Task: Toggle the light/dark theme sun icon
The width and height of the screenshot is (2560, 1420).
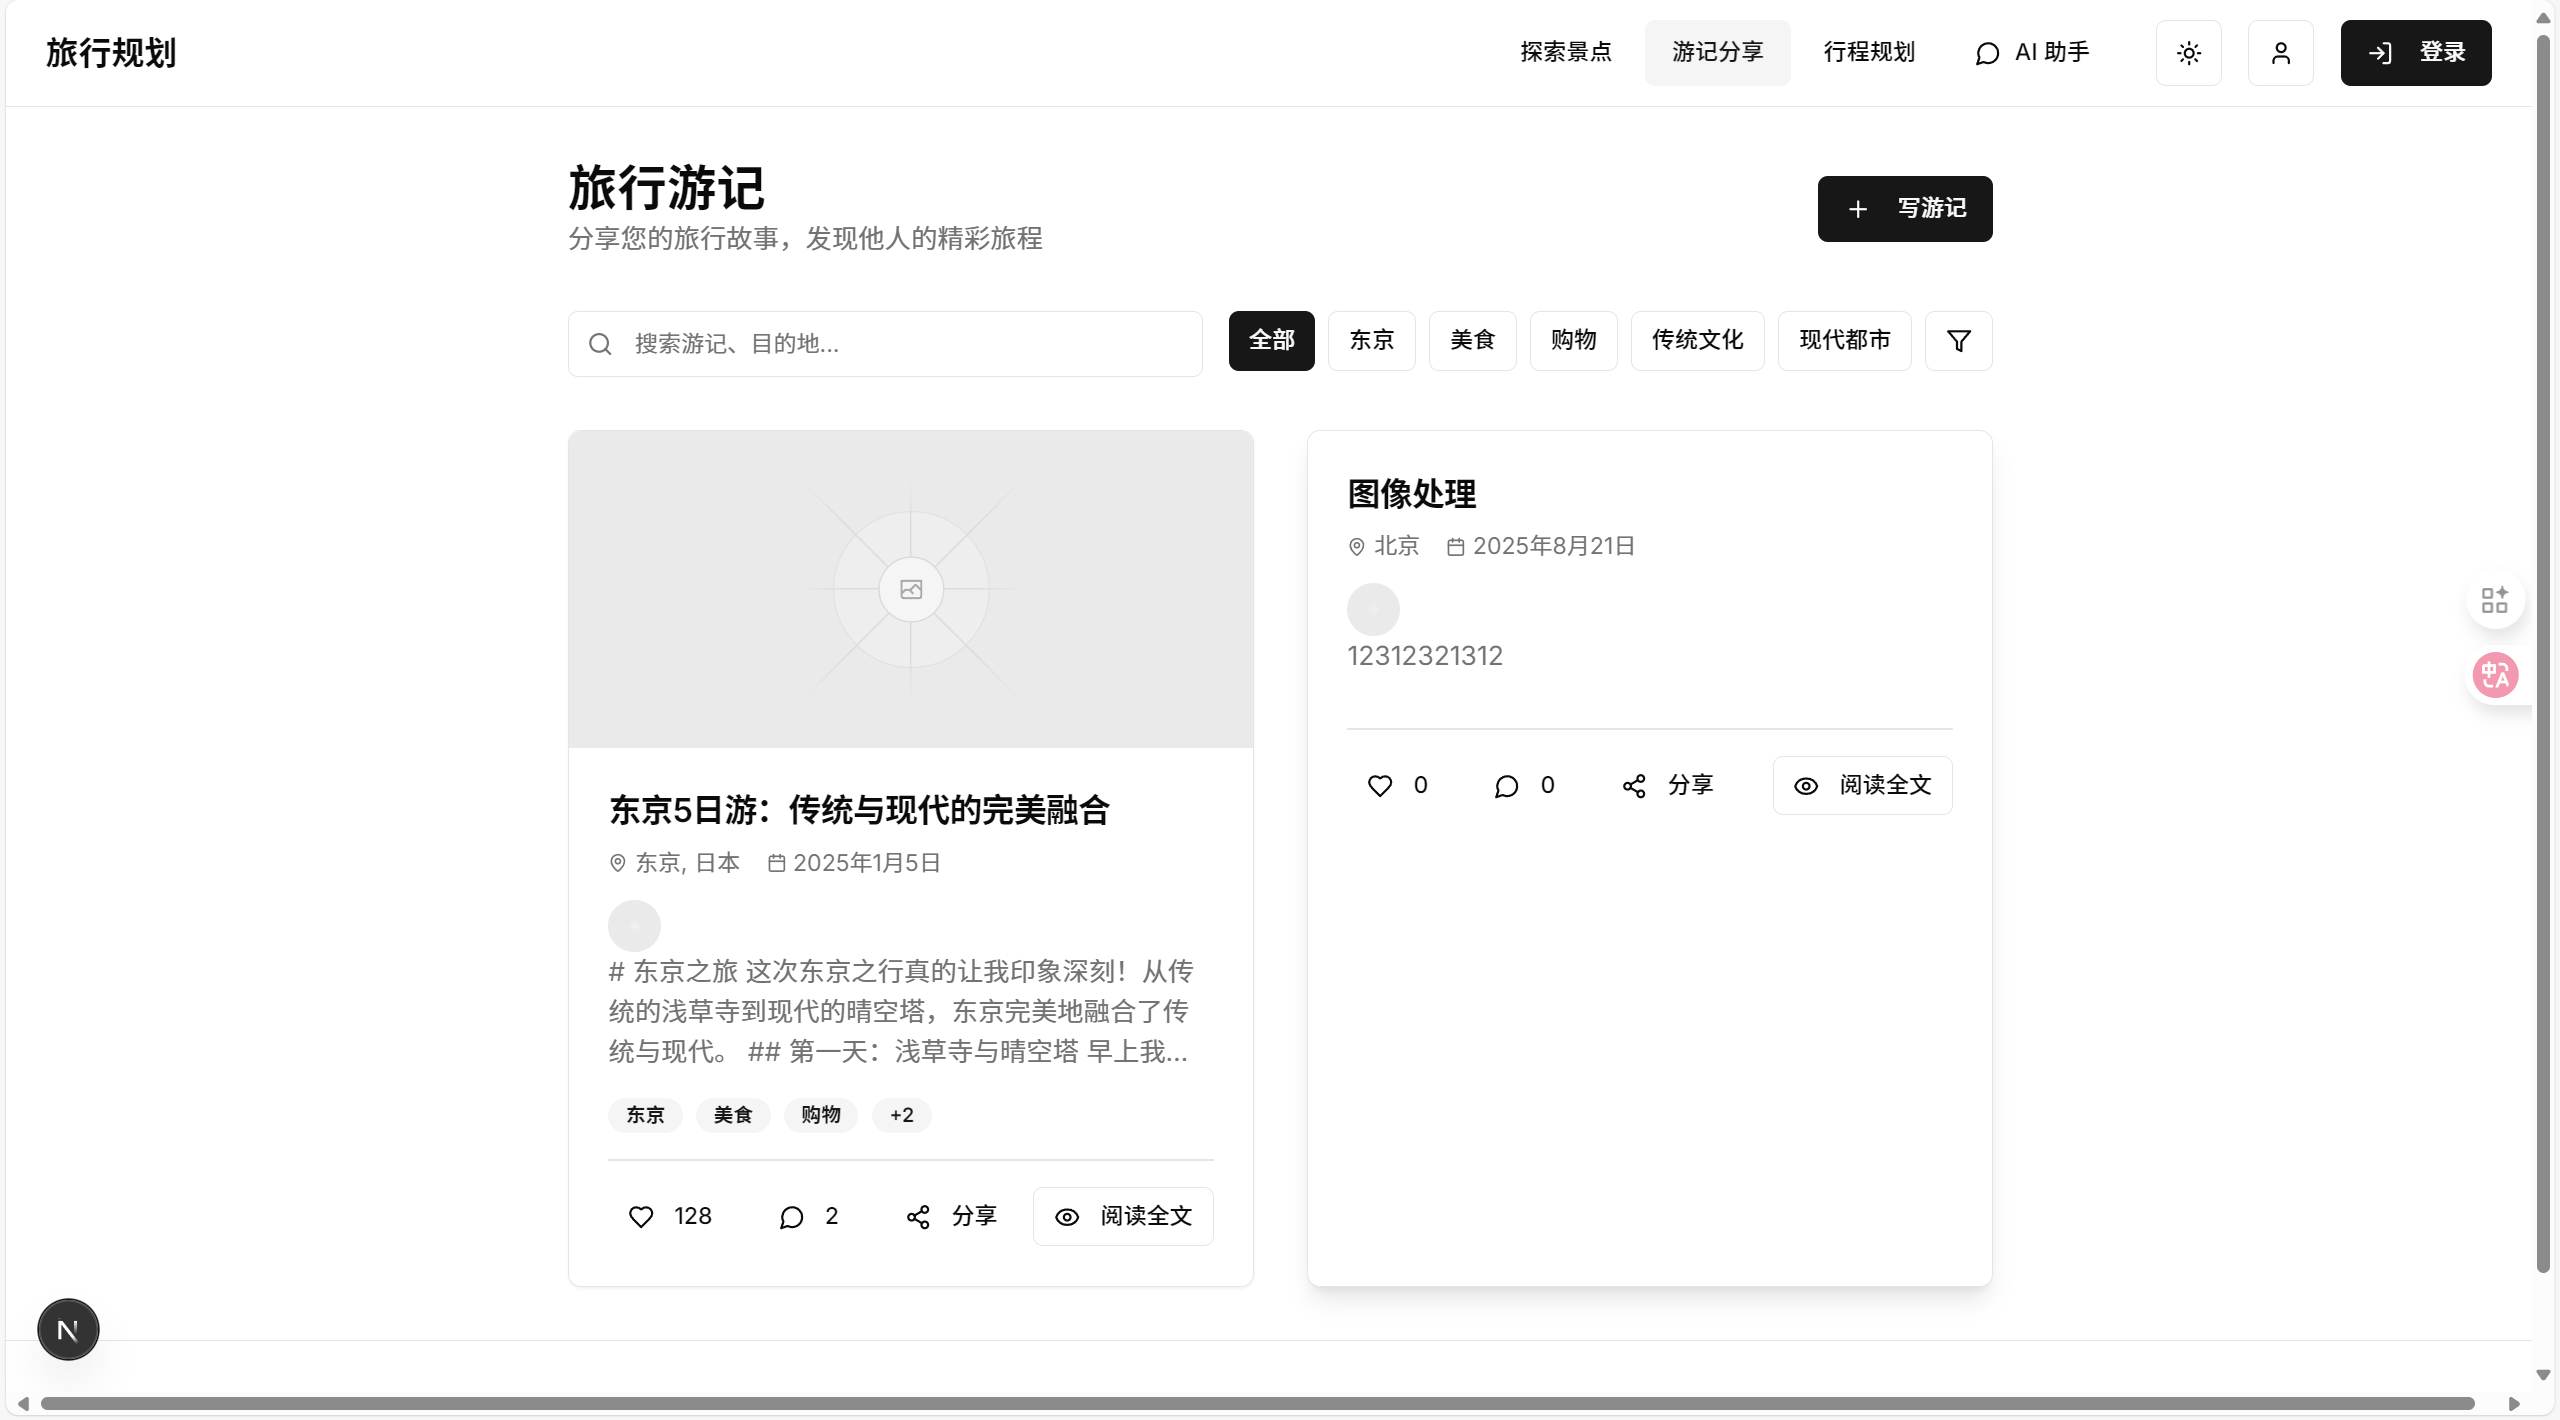Action: [x=2188, y=53]
